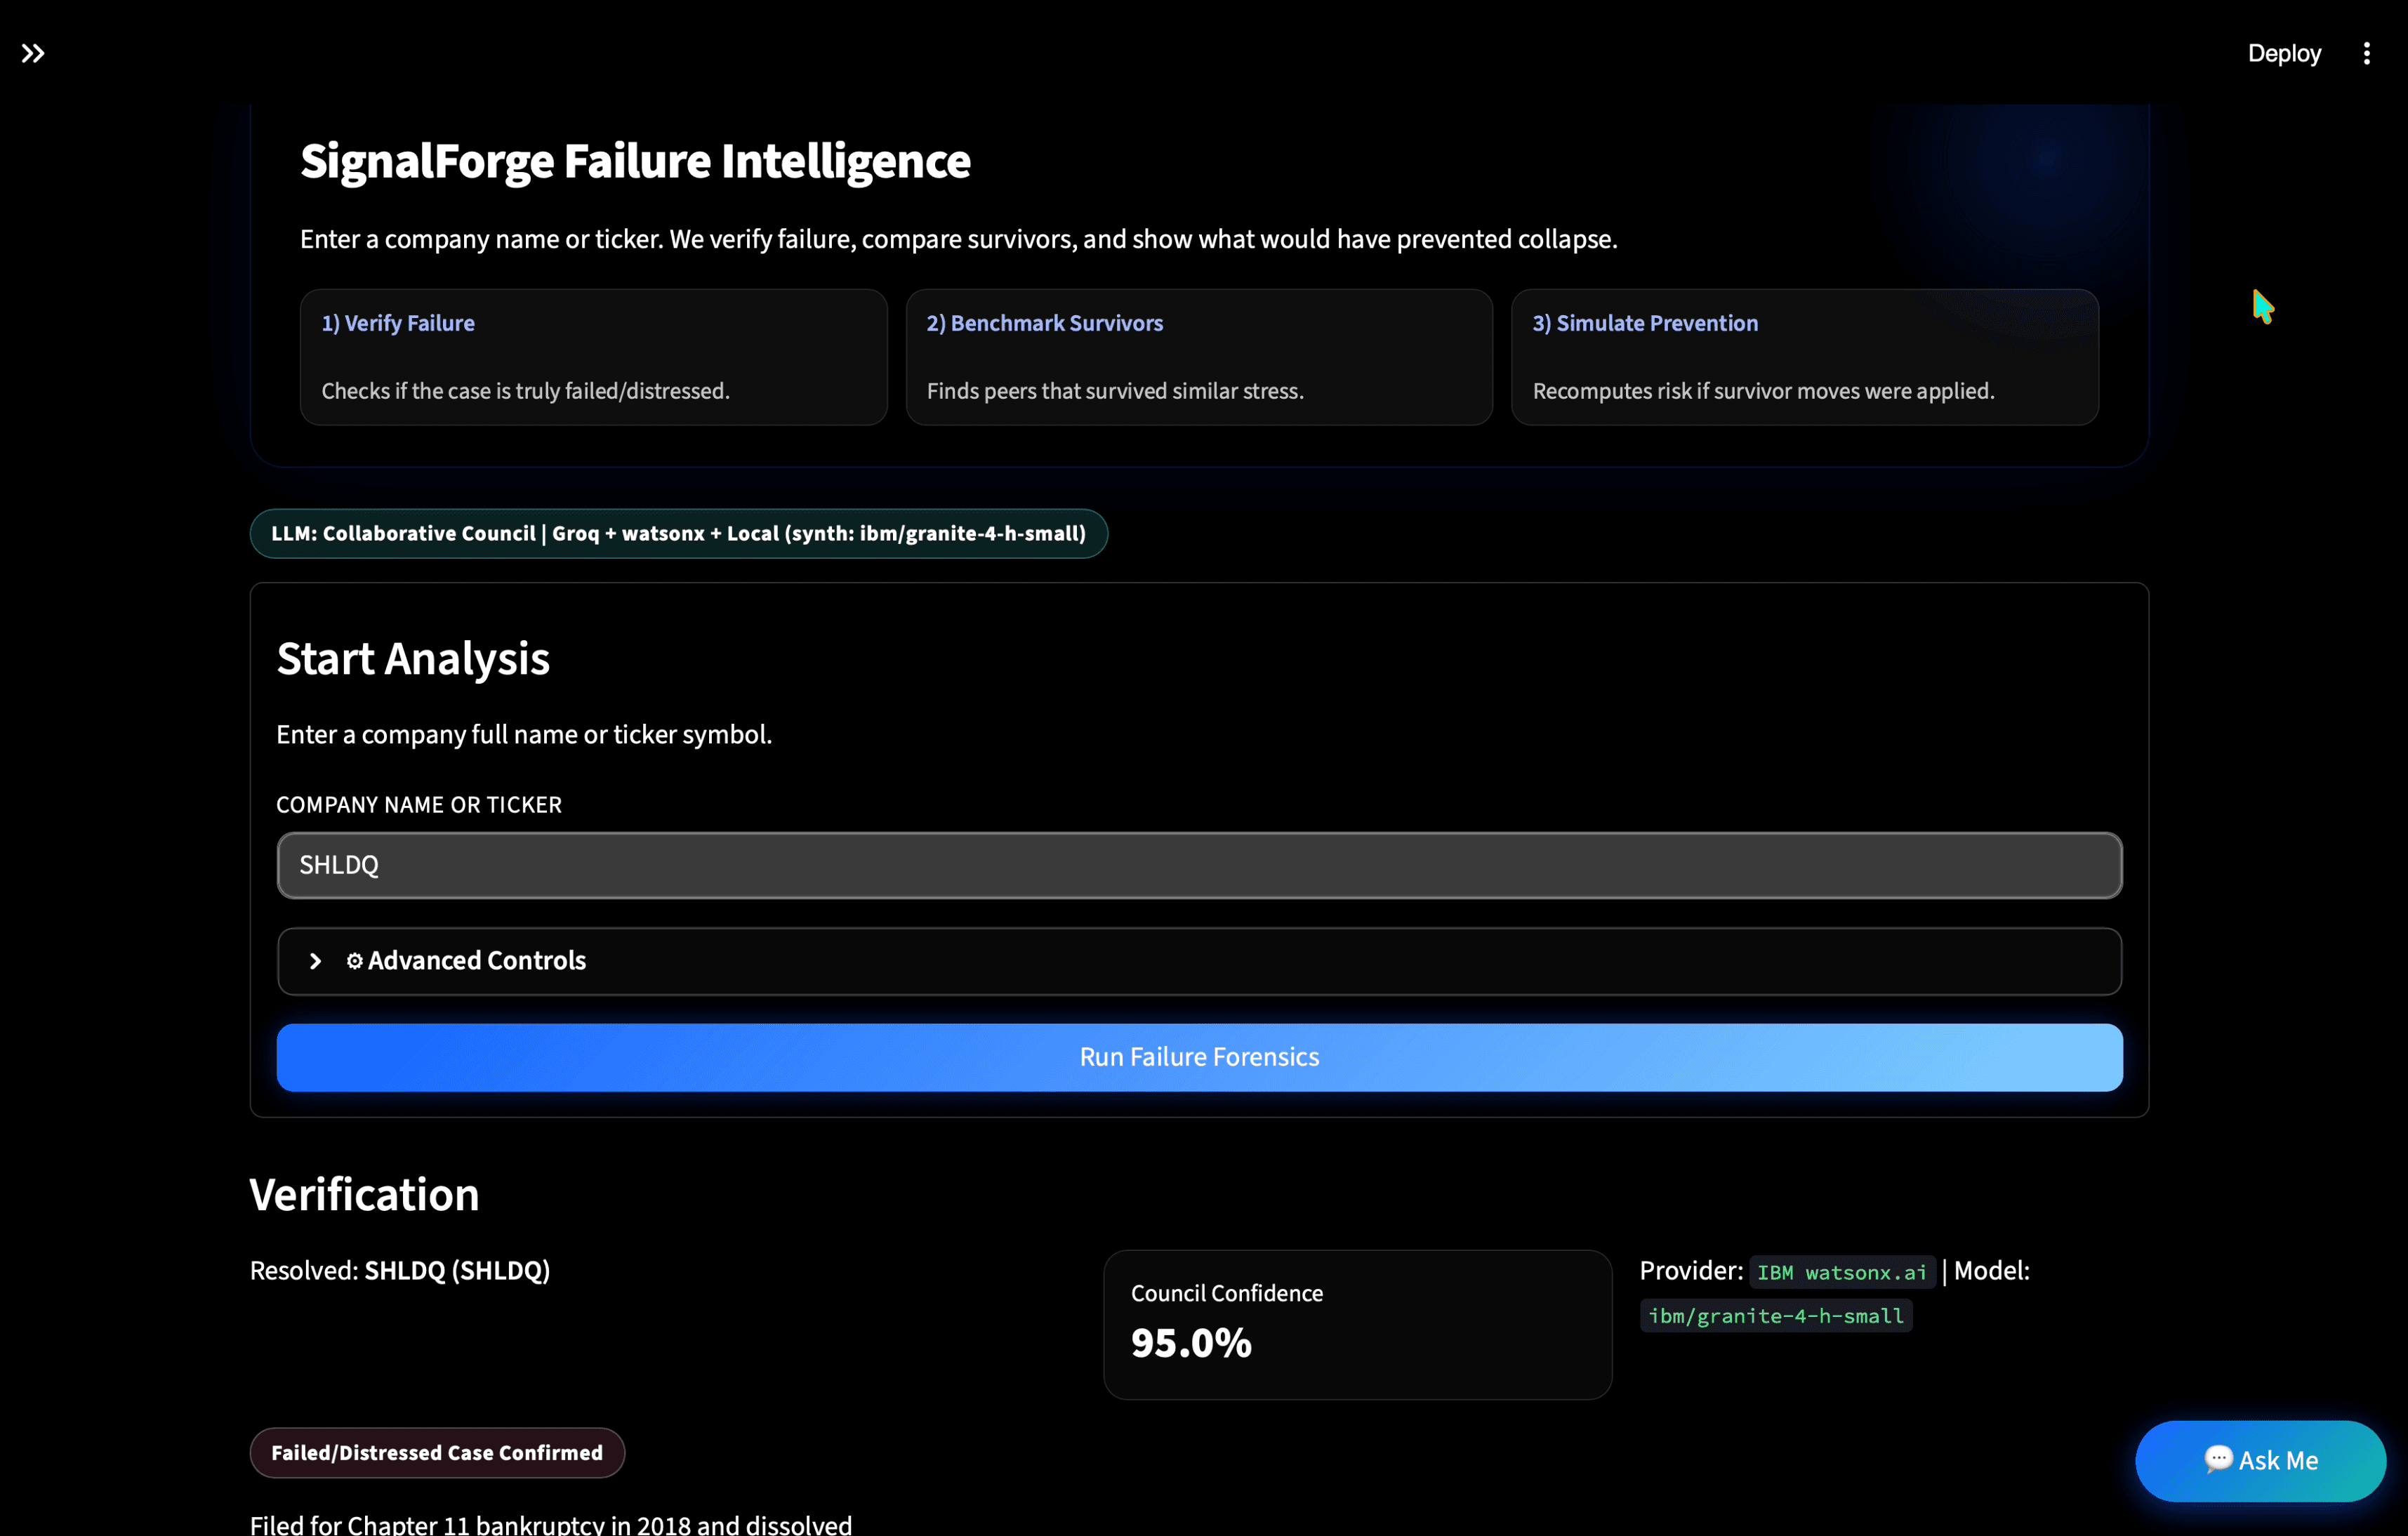Select the ibm/granite-4-h-small model chip

pyautogui.click(x=1775, y=1316)
